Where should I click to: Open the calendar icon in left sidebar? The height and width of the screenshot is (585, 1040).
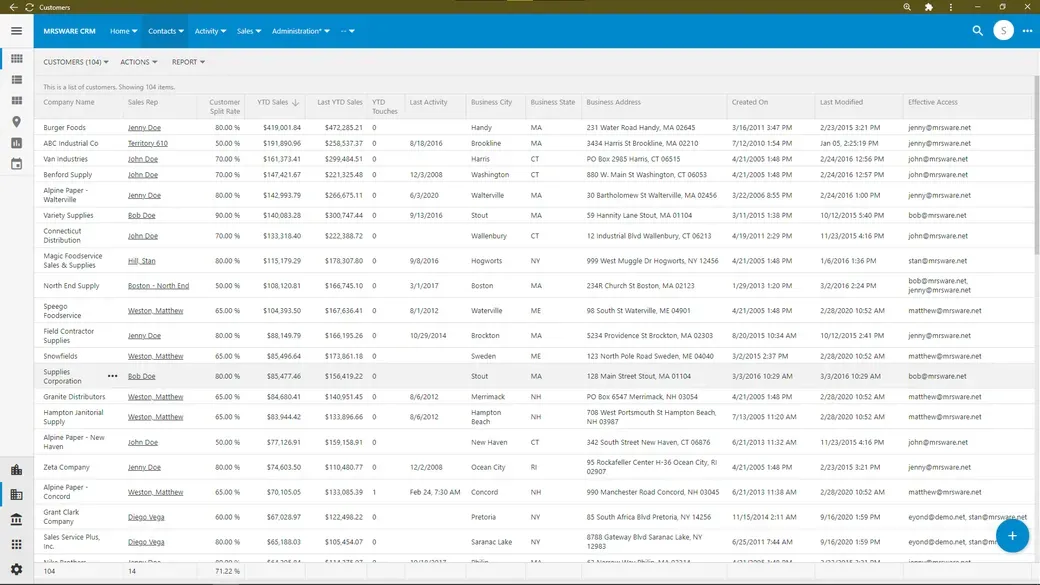click(16, 164)
